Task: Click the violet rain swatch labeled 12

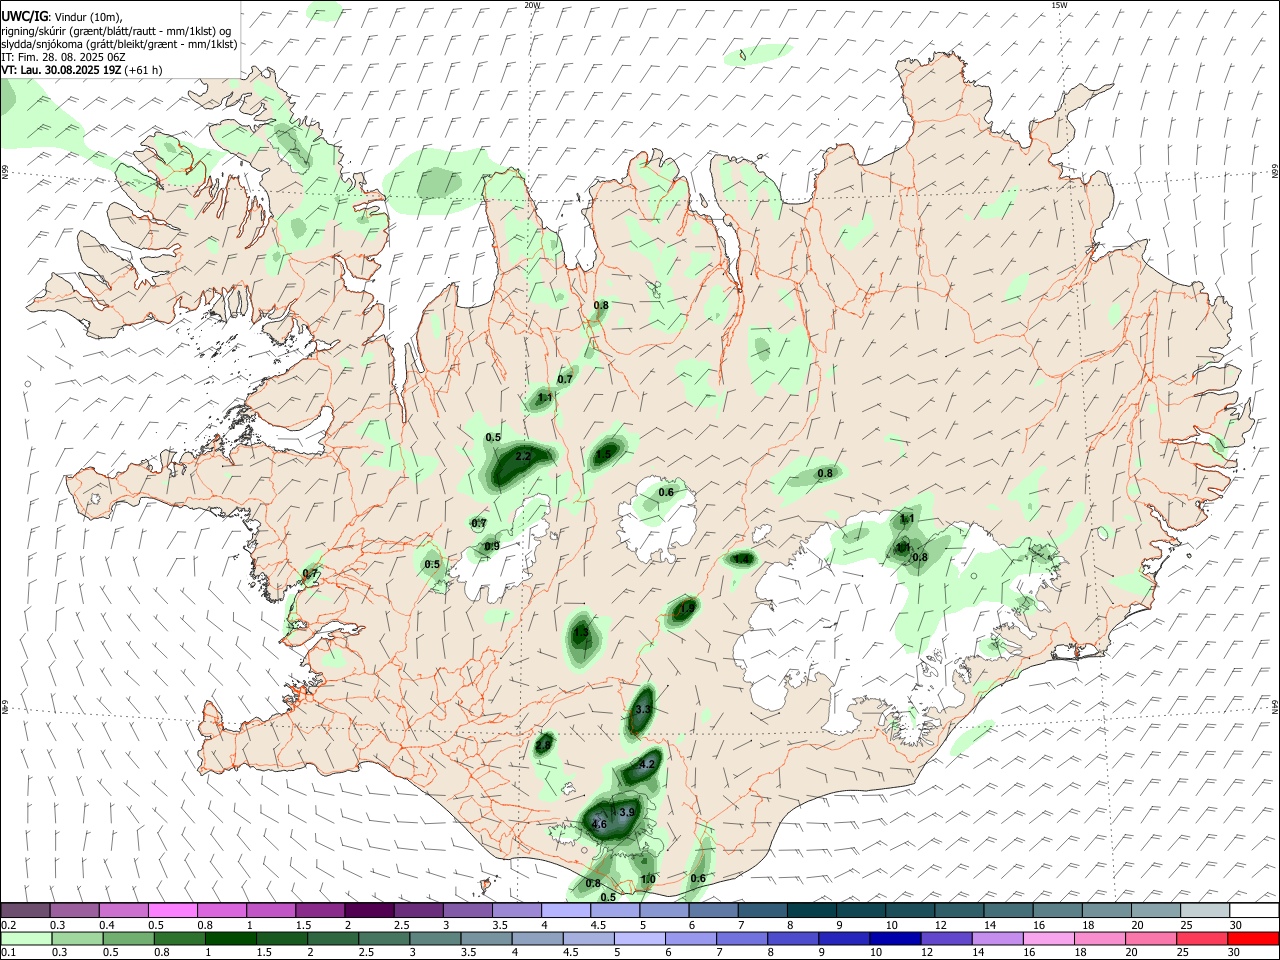Action: pyautogui.click(x=946, y=938)
